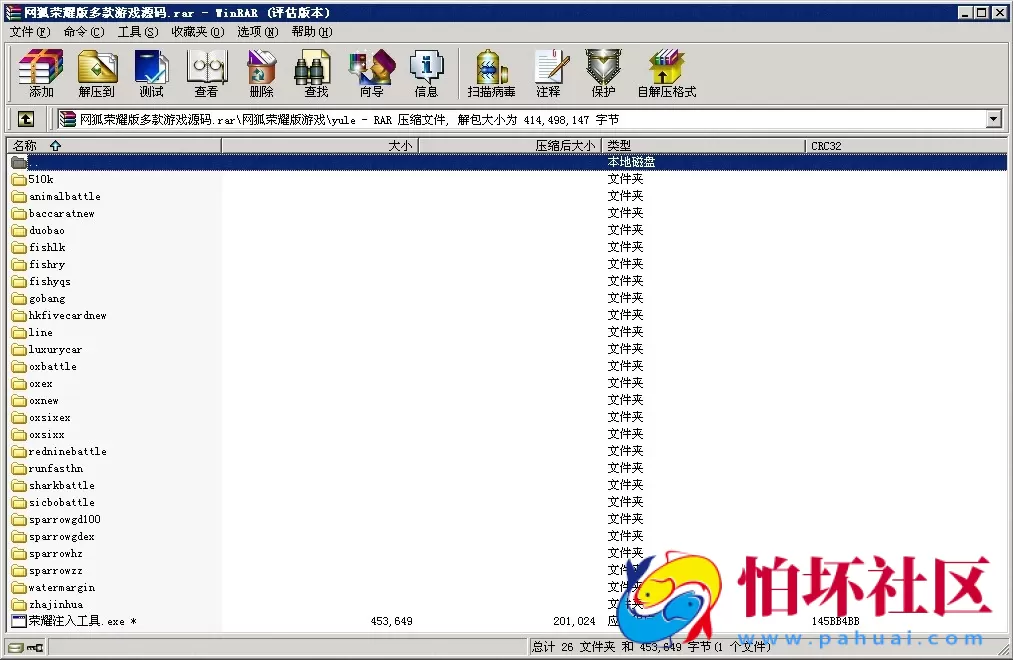Select the zhajinhua folder entry
This screenshot has width=1013, height=660.
[x=55, y=605]
